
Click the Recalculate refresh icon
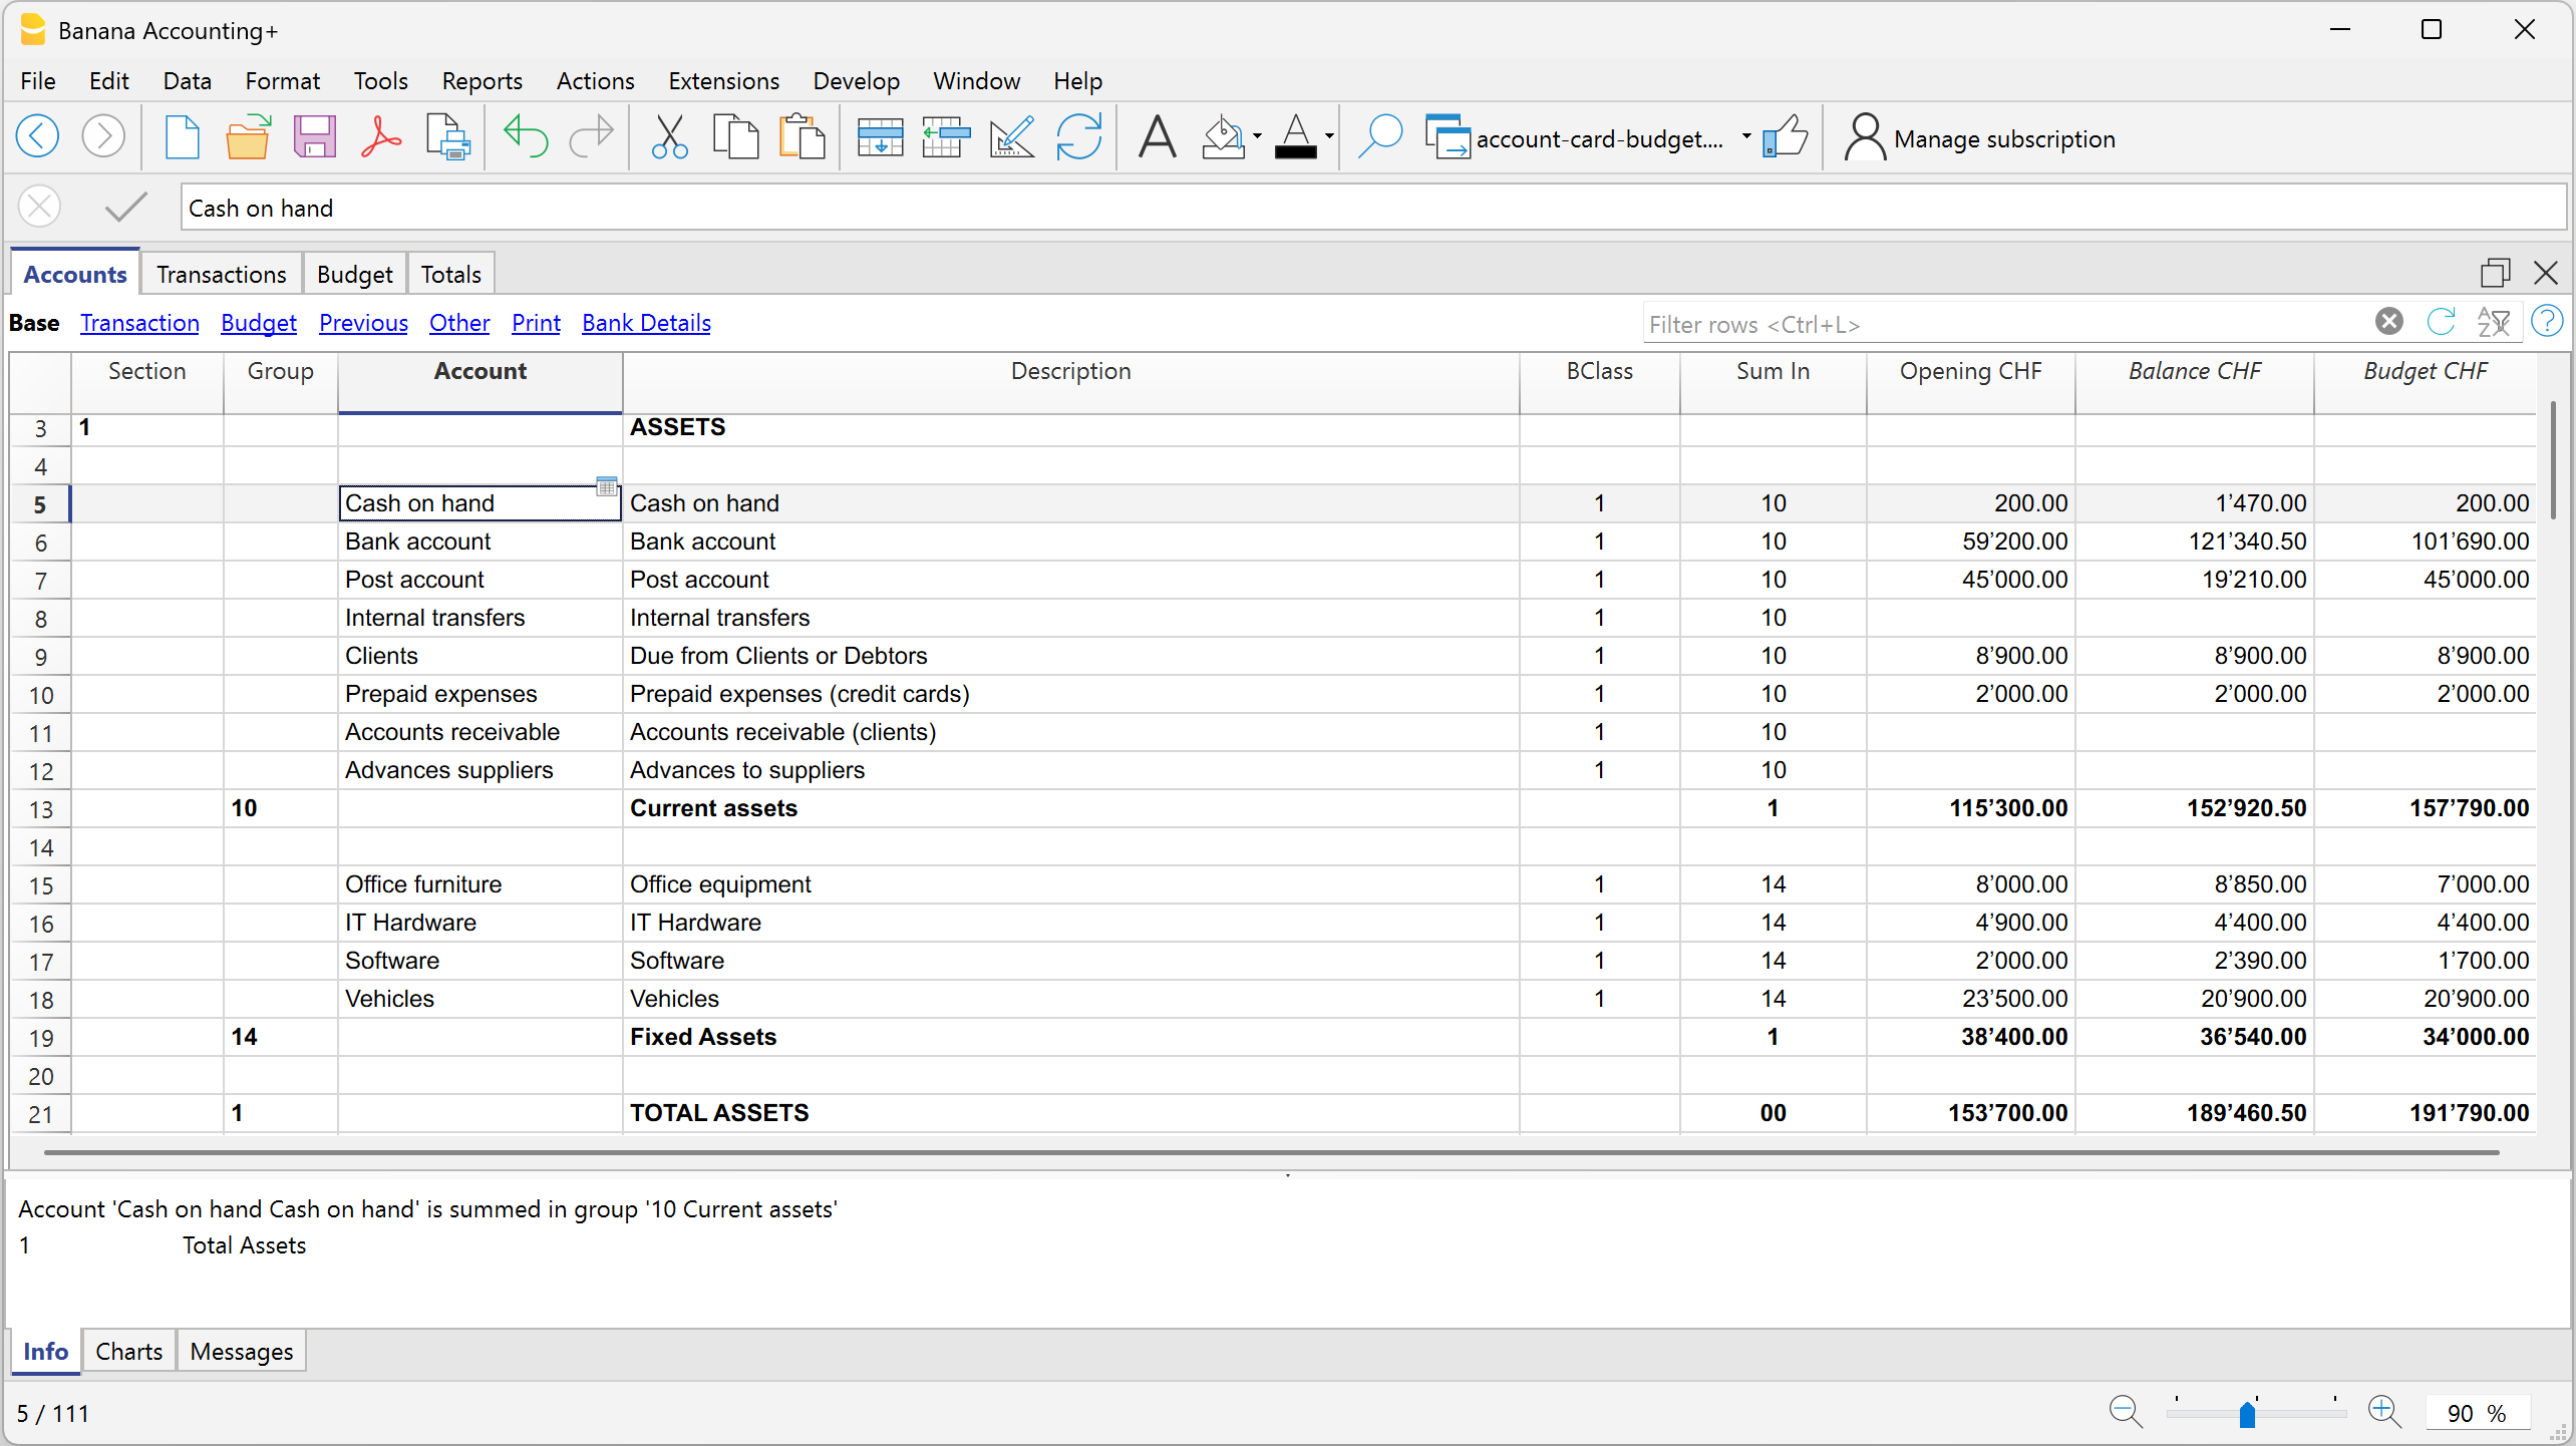(x=1079, y=137)
